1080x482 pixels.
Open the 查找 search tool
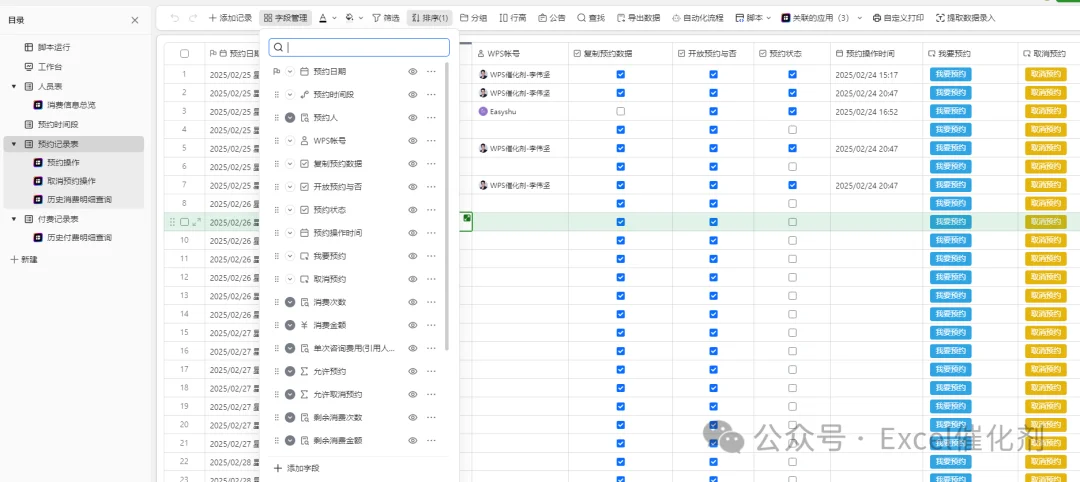point(591,18)
